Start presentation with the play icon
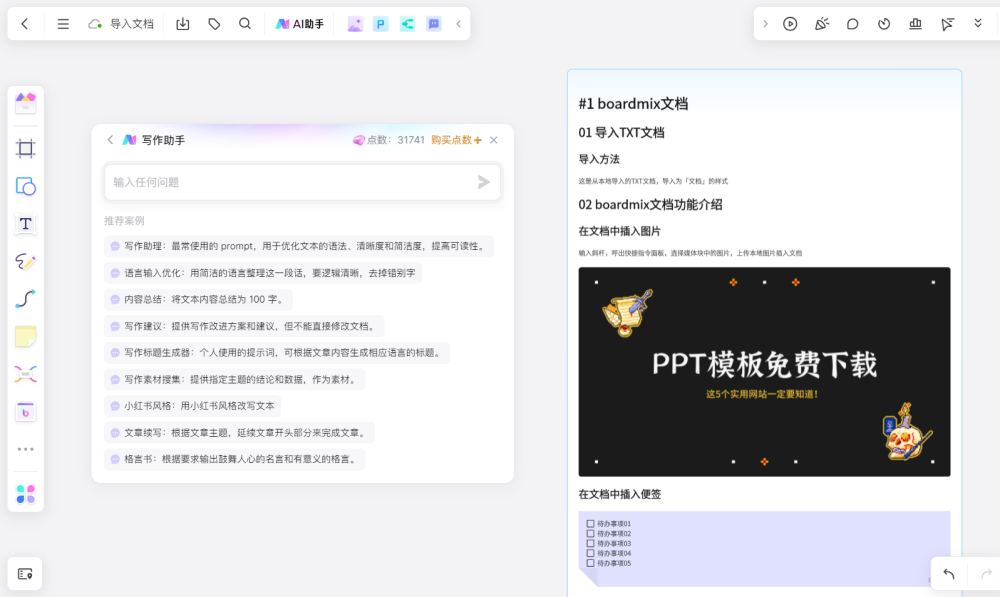The width and height of the screenshot is (1000, 597). click(790, 24)
